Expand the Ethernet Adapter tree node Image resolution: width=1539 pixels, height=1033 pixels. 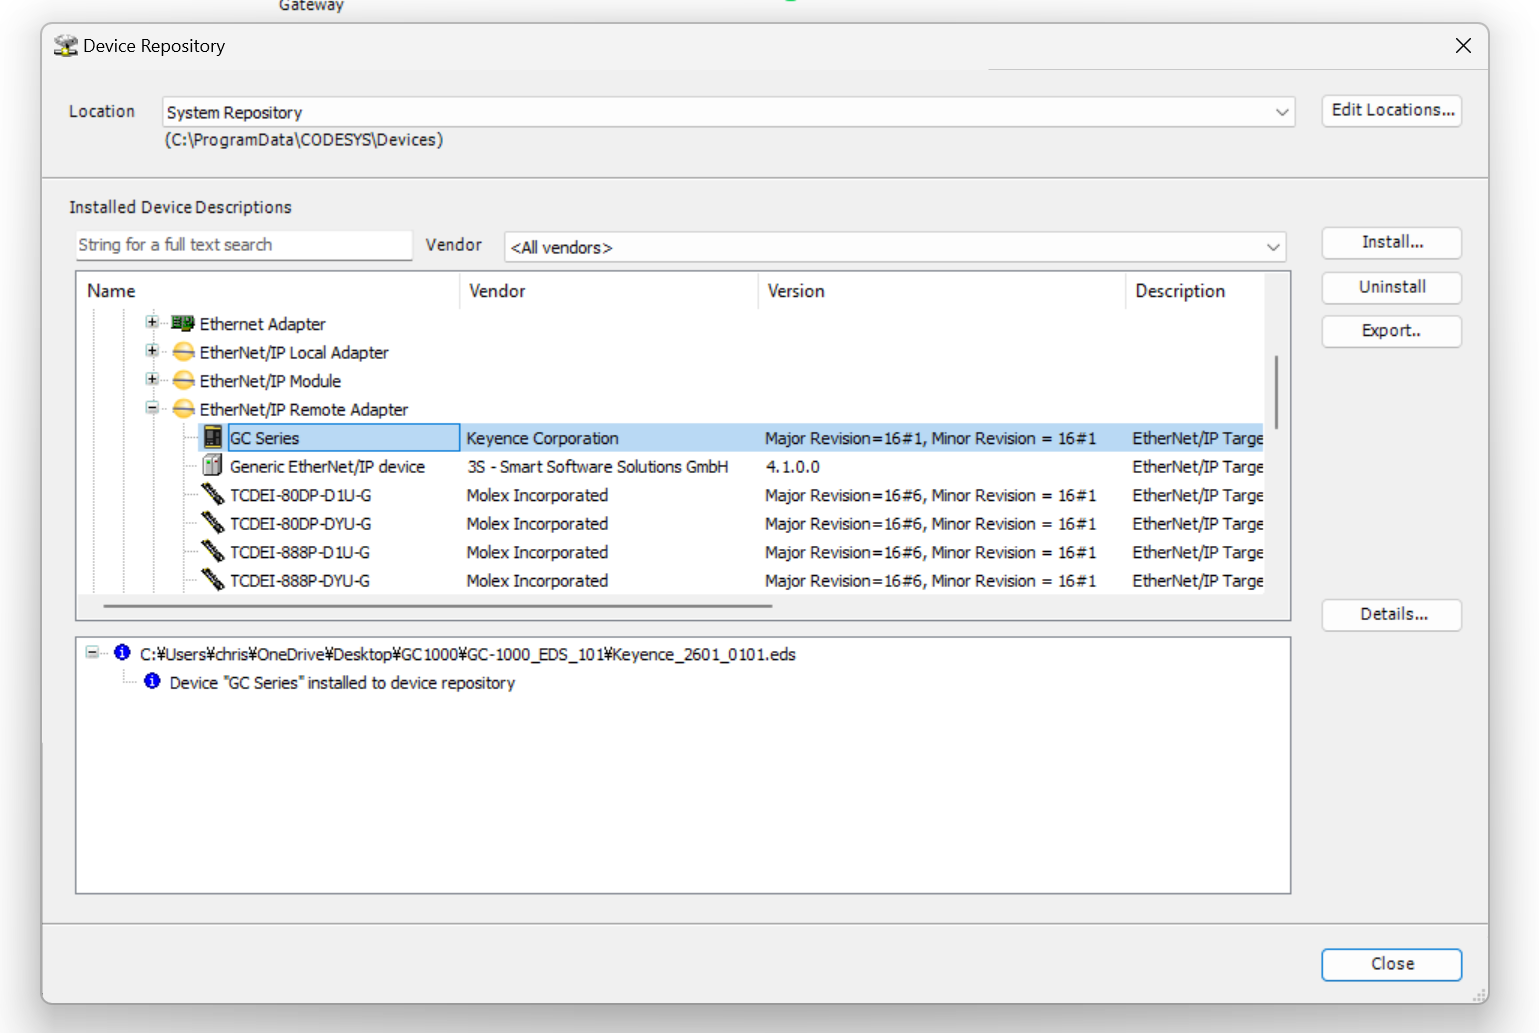152,322
